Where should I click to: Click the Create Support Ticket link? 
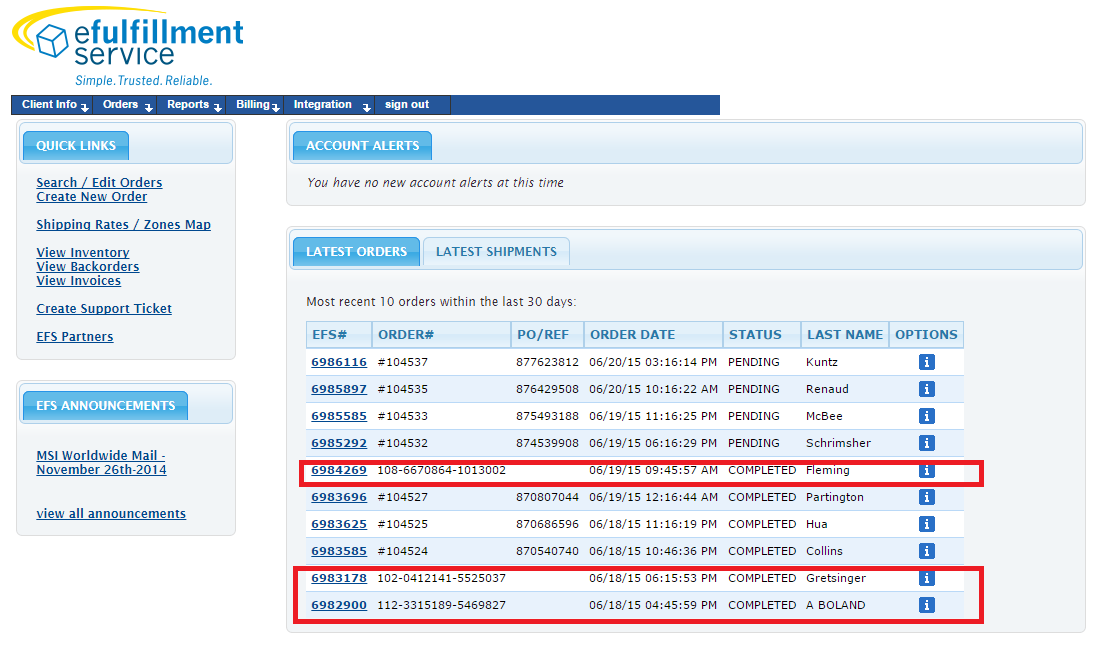pos(104,308)
